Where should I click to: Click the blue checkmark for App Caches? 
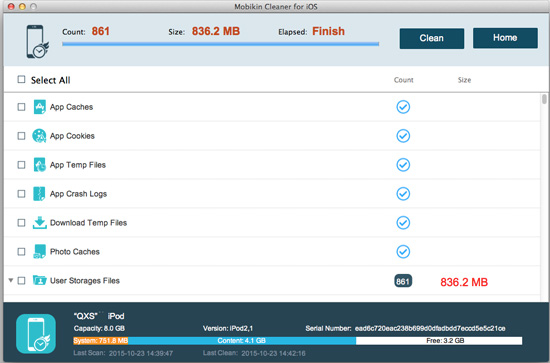pyautogui.click(x=403, y=107)
